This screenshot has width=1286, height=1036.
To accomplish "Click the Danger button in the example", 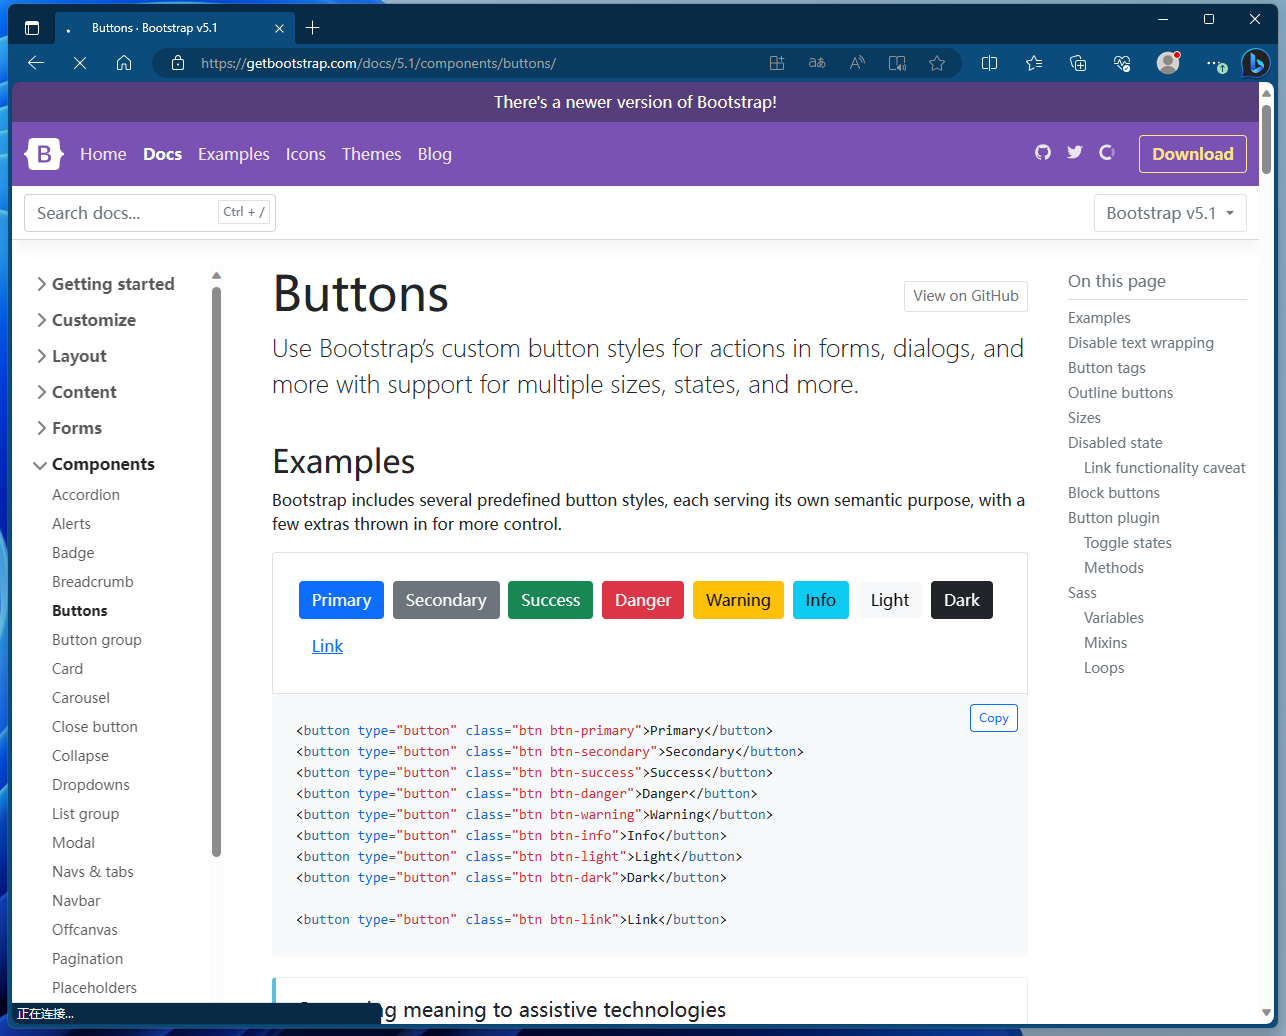I will pyautogui.click(x=642, y=600).
